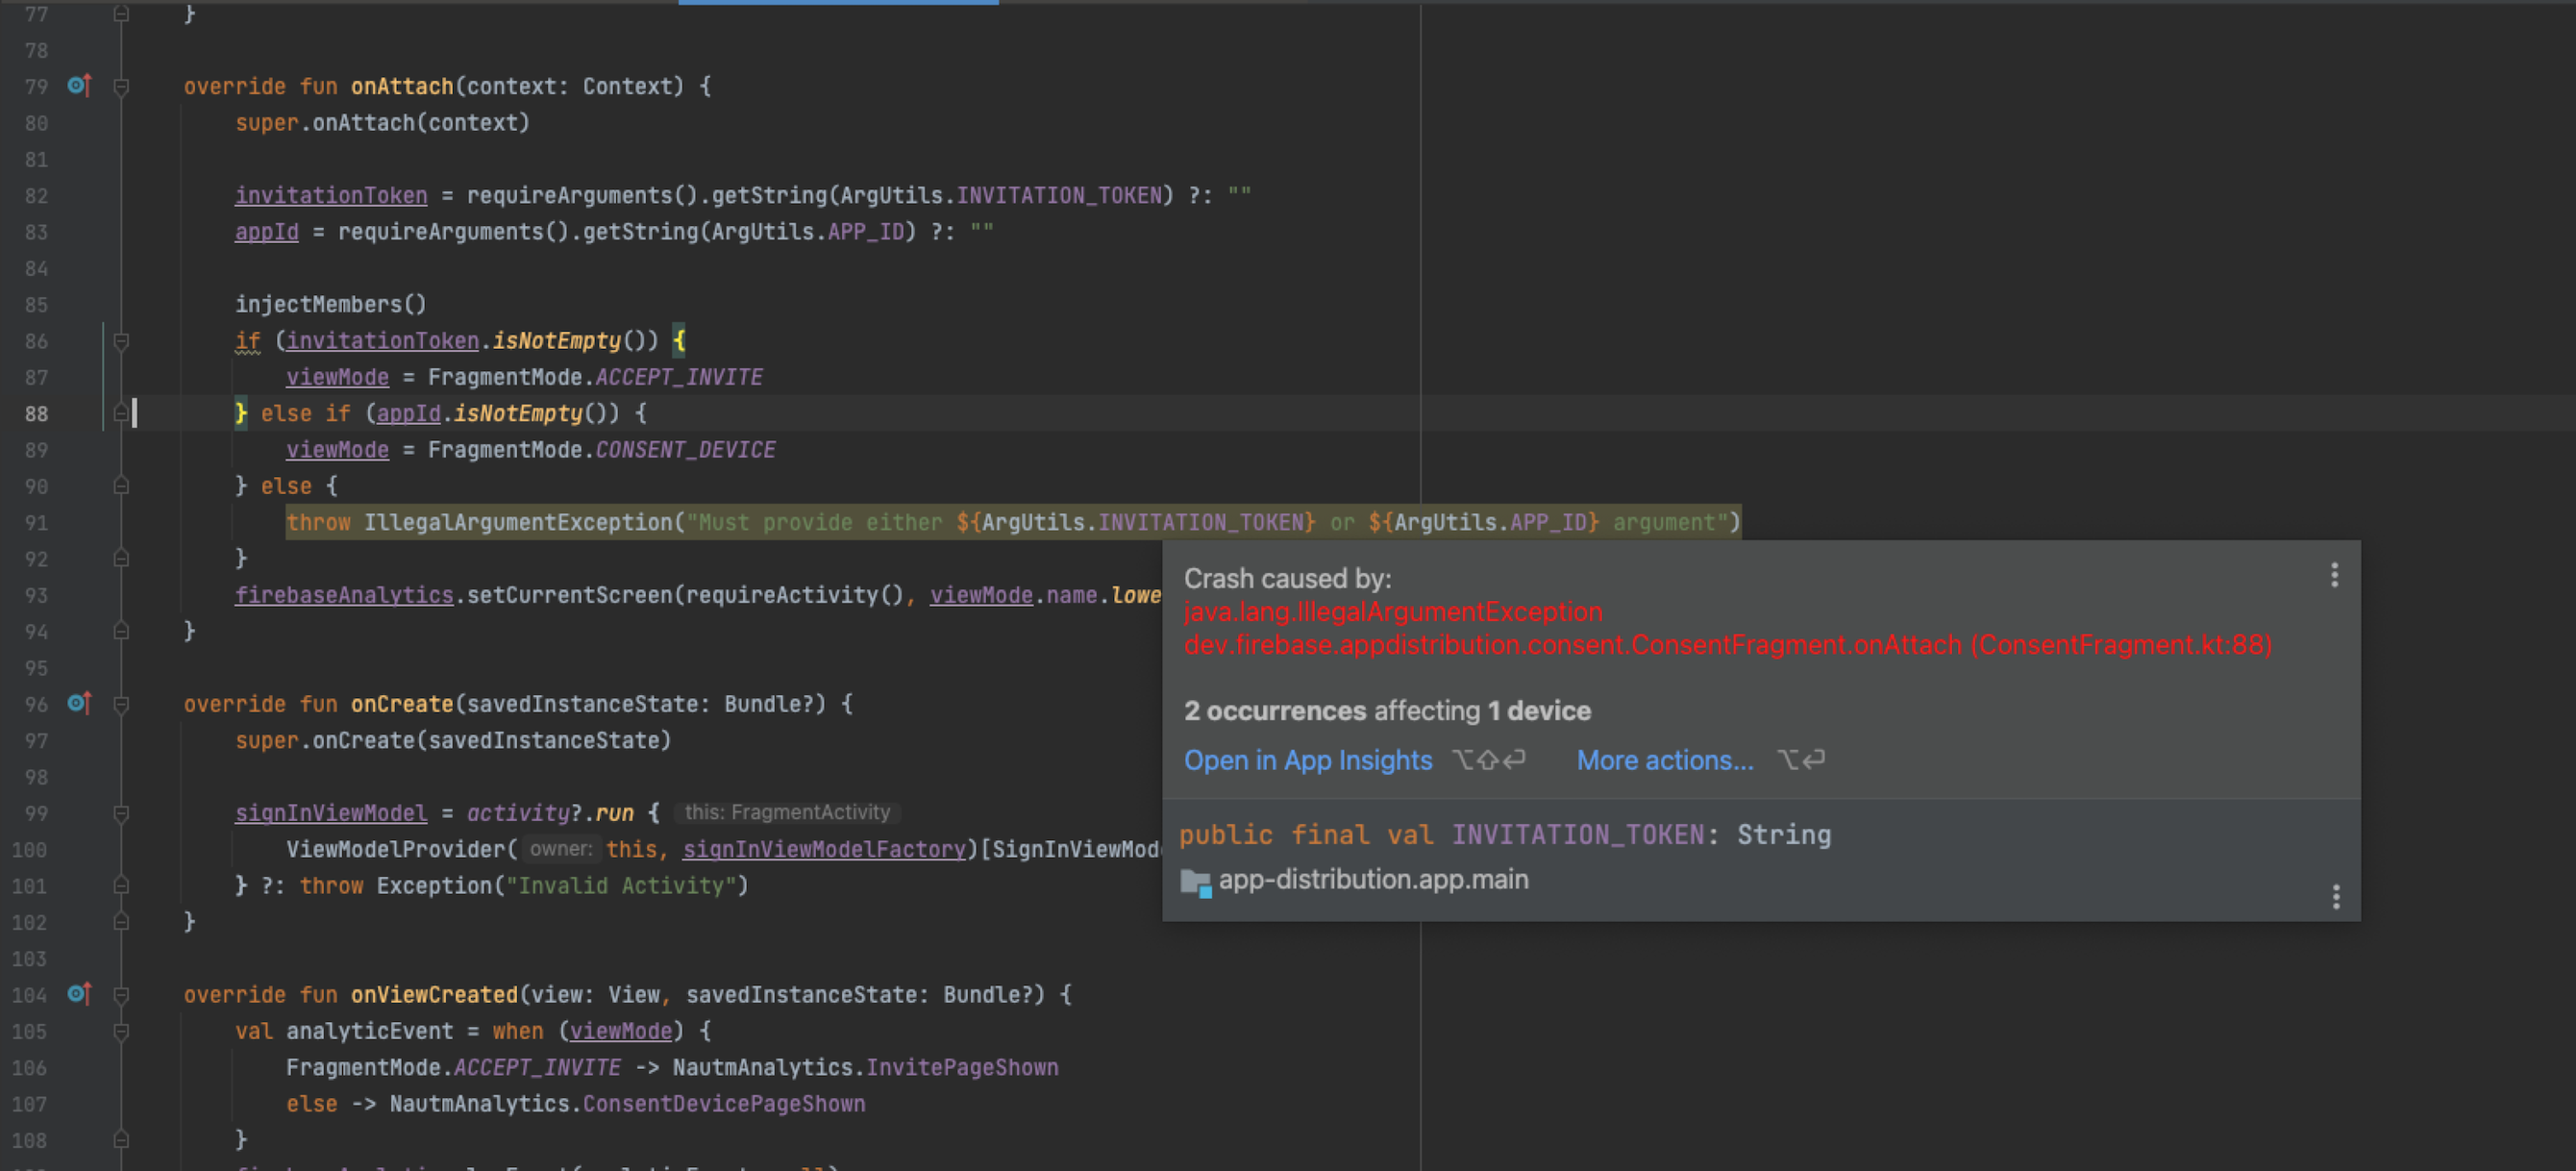Viewport: 2576px width, 1171px height.
Task: Click on line 91 throw statement
Action: pyautogui.click(x=319, y=522)
